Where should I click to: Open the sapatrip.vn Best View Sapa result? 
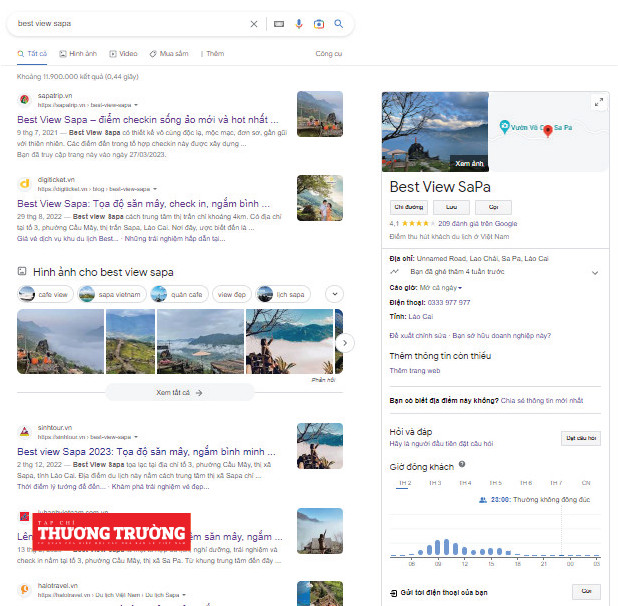tap(145, 118)
